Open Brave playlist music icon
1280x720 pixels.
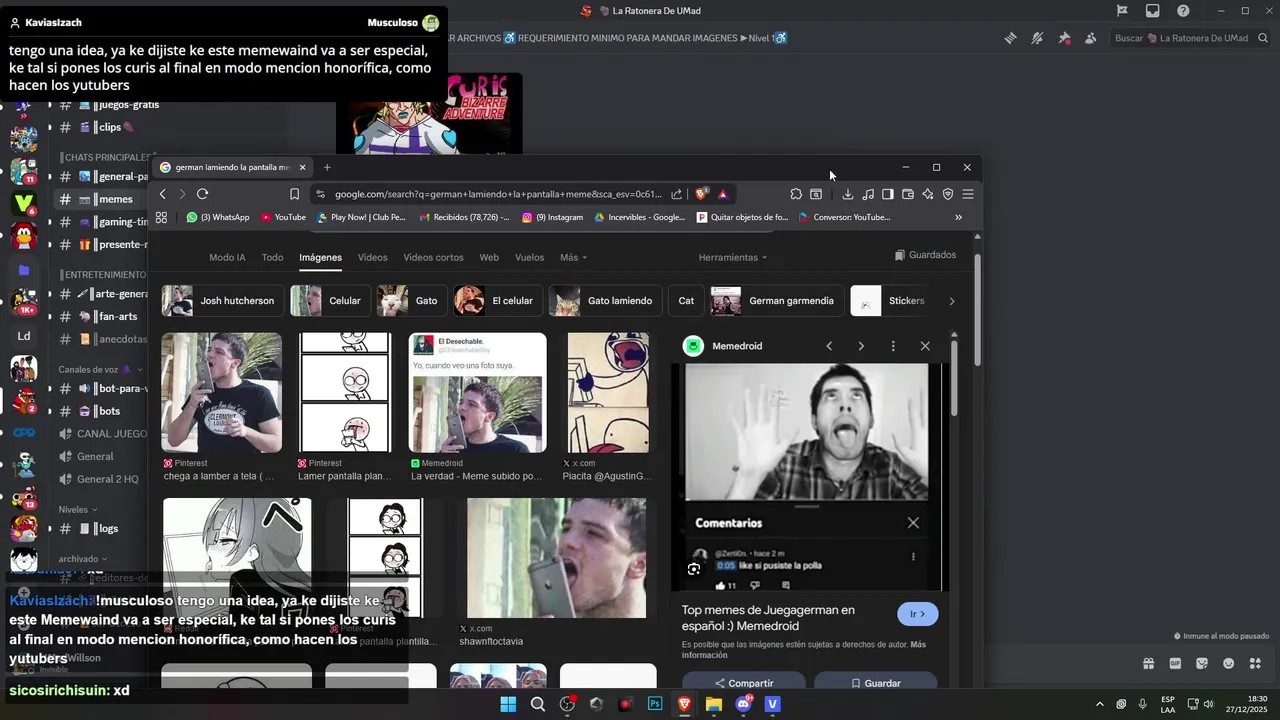click(868, 194)
